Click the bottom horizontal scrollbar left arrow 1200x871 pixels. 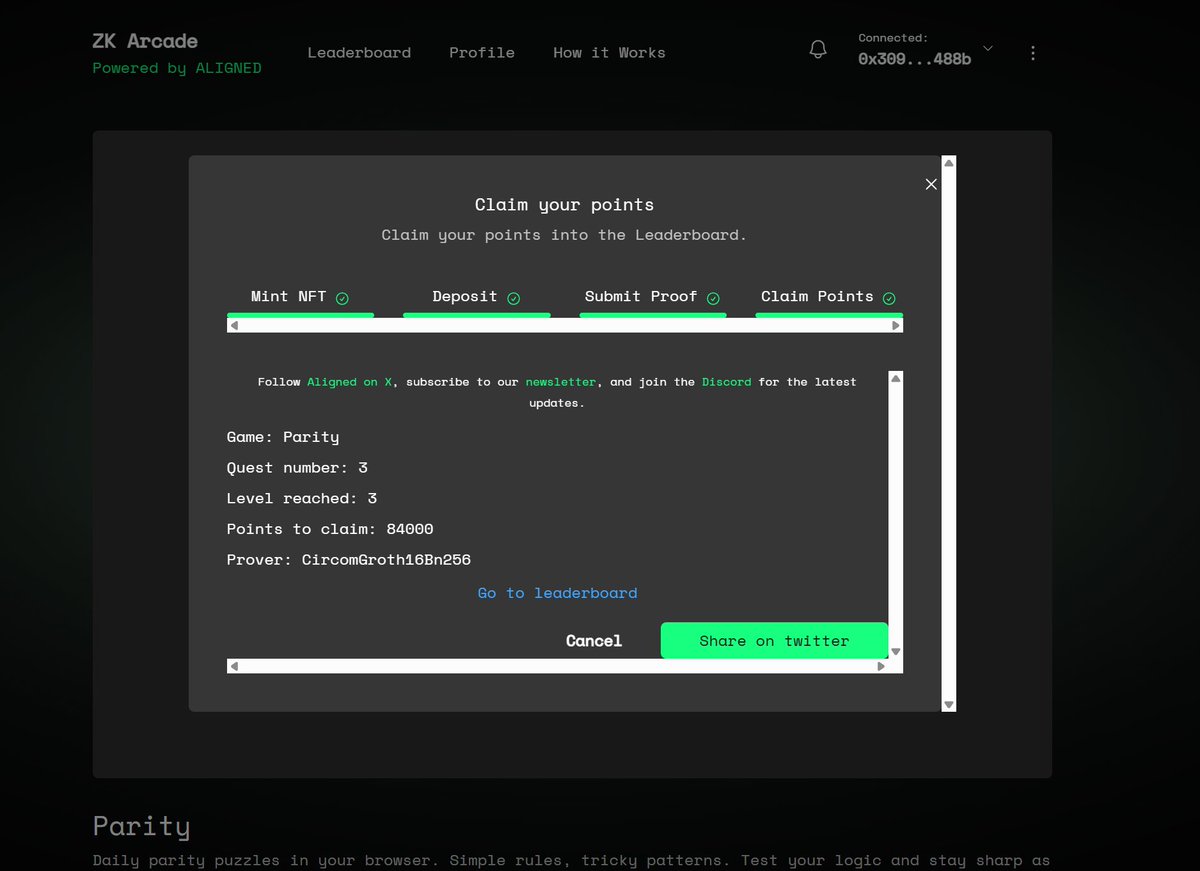click(234, 666)
